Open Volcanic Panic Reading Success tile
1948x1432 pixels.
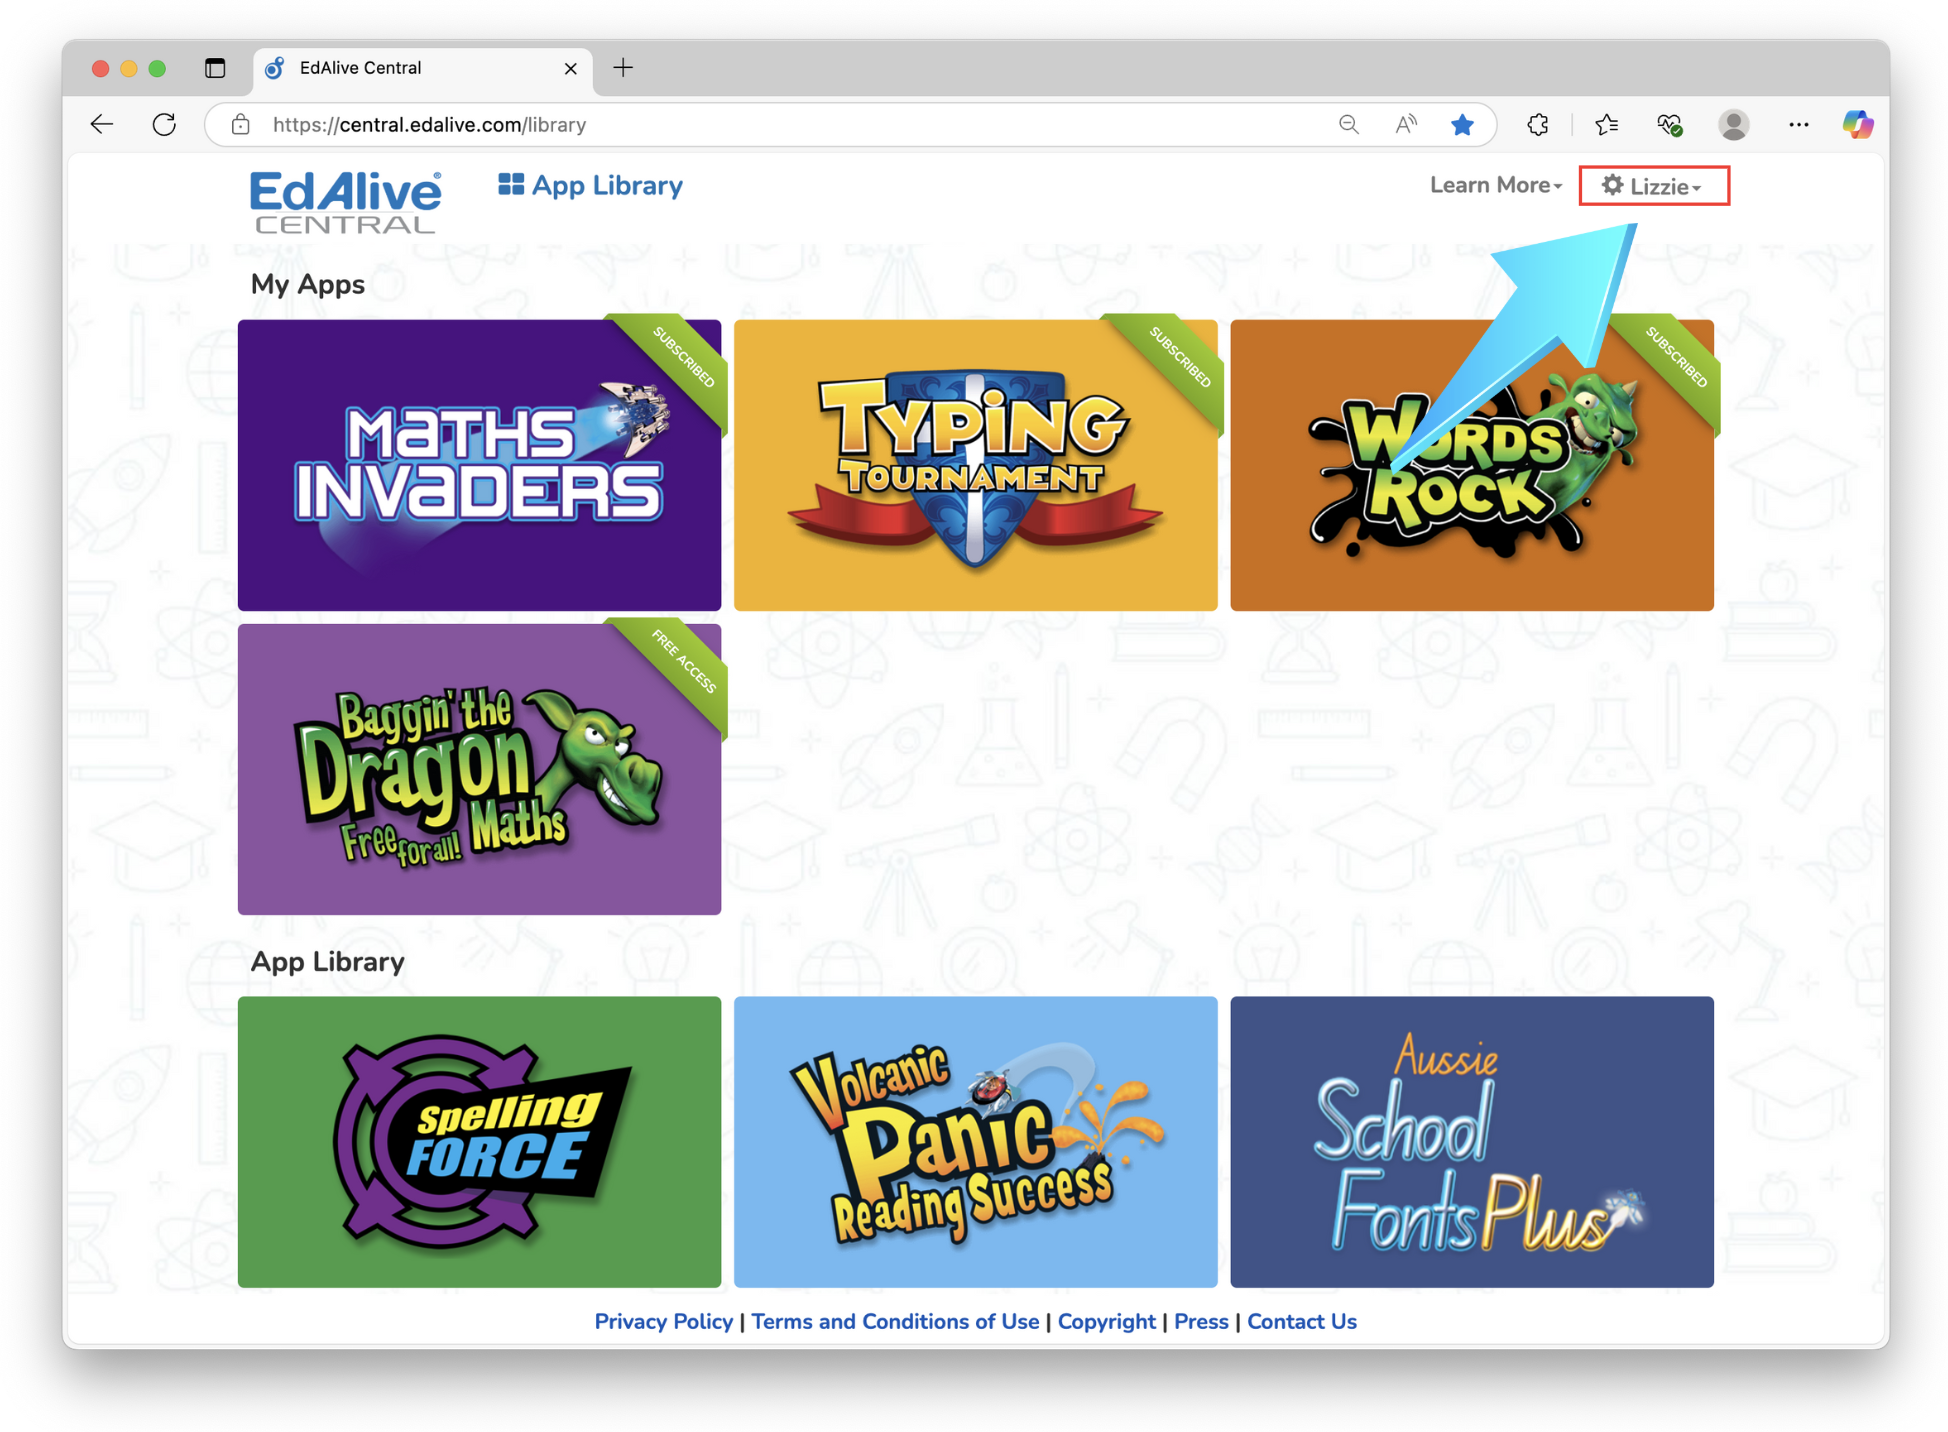(975, 1141)
